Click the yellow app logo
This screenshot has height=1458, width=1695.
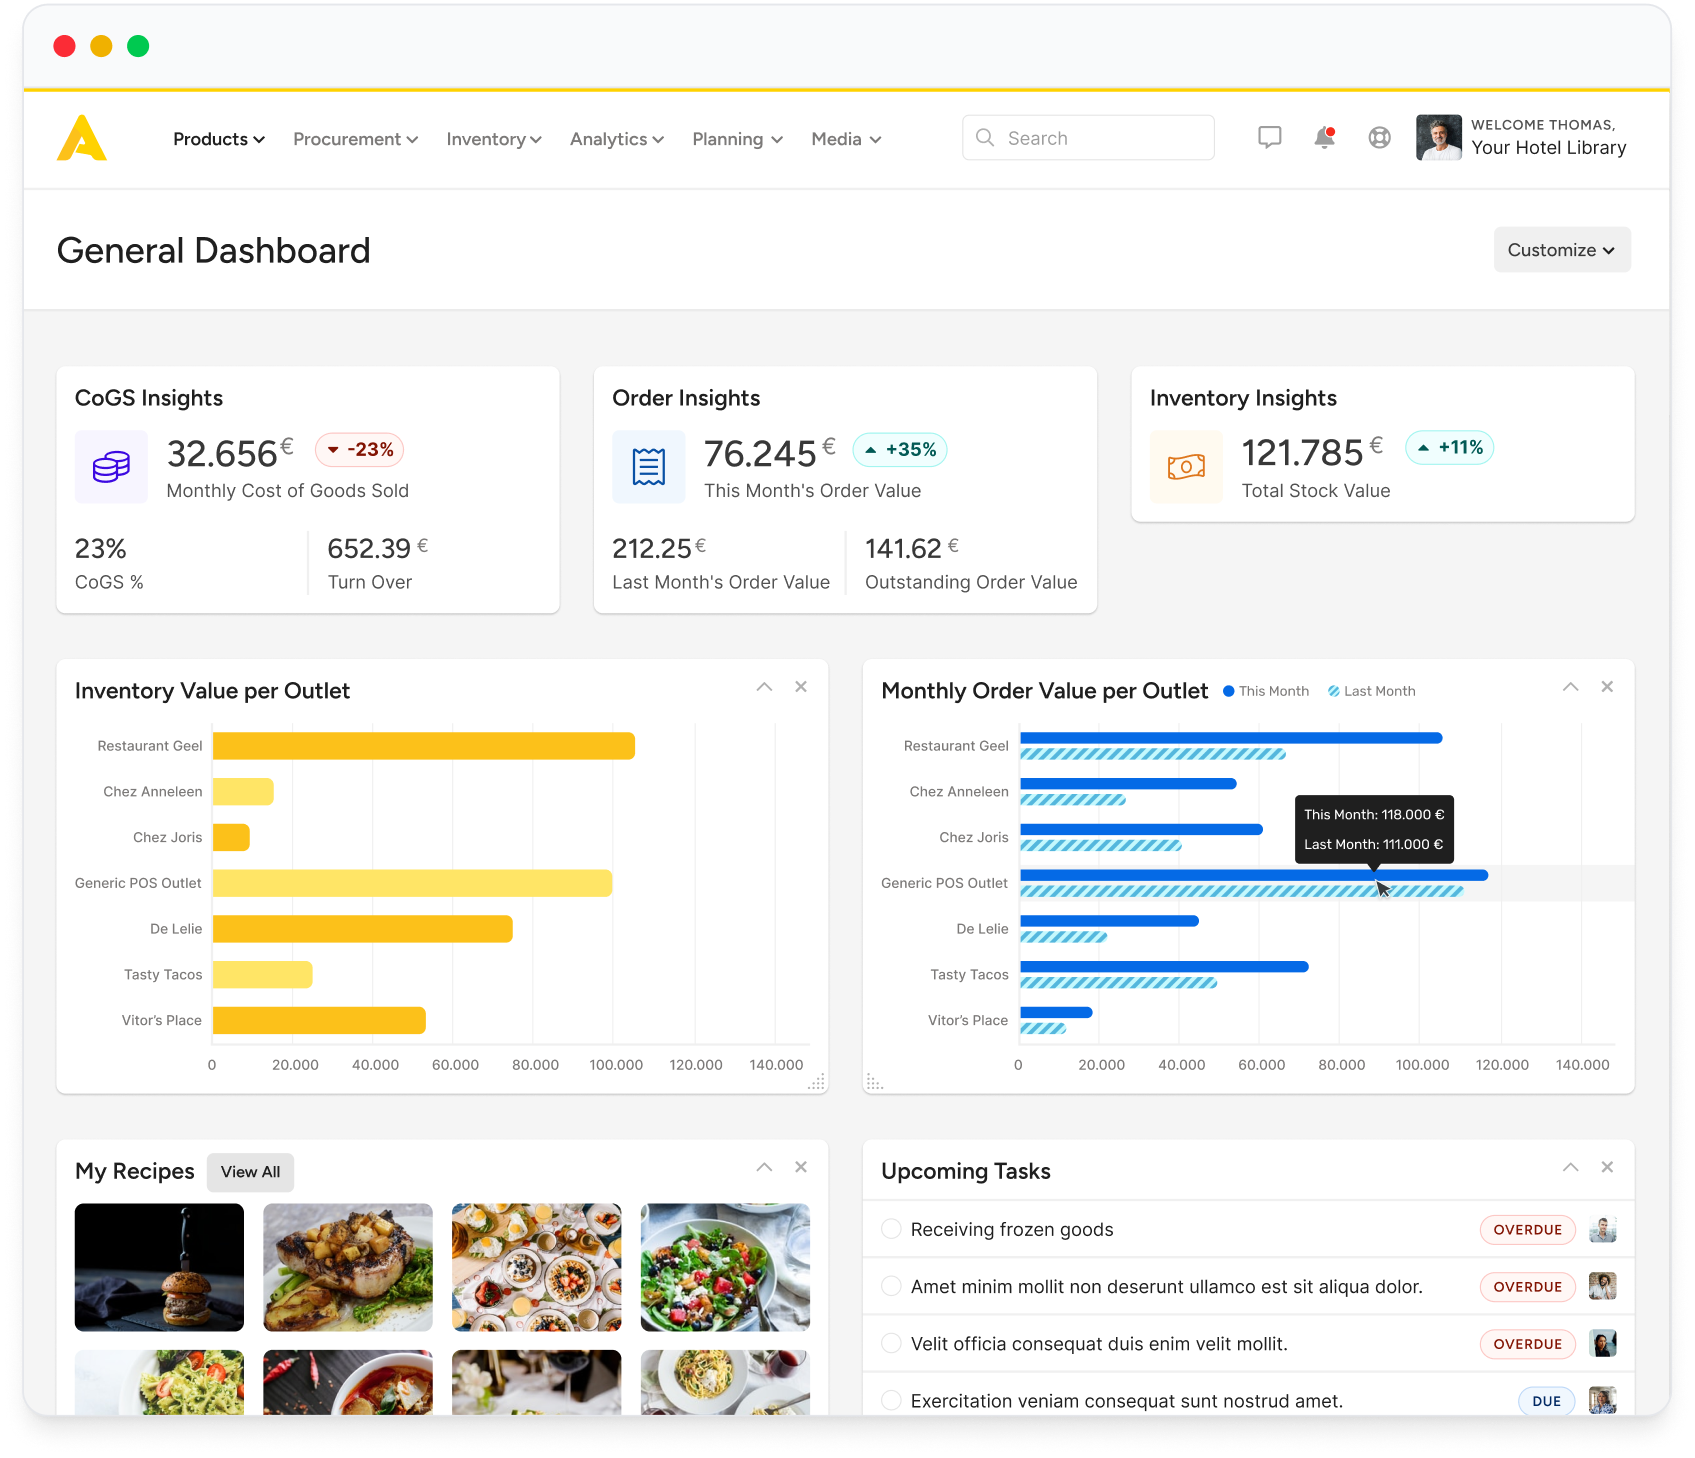point(82,138)
